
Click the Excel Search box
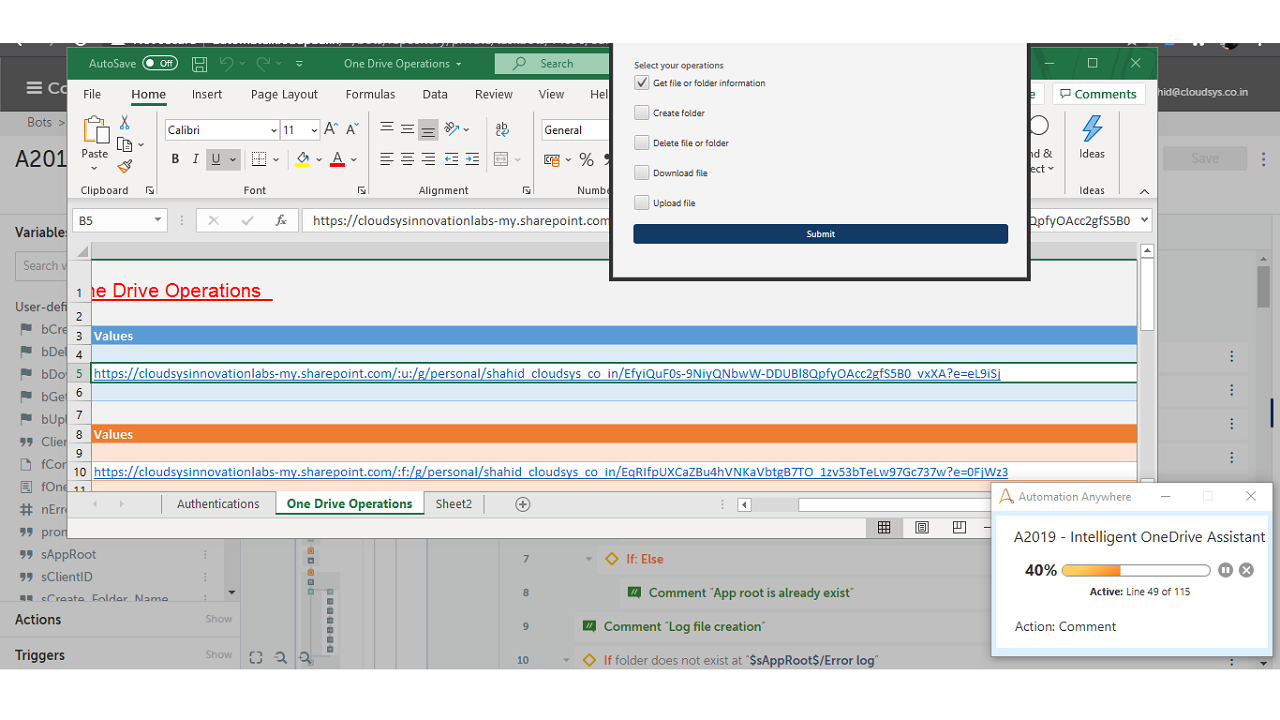[x=552, y=63]
